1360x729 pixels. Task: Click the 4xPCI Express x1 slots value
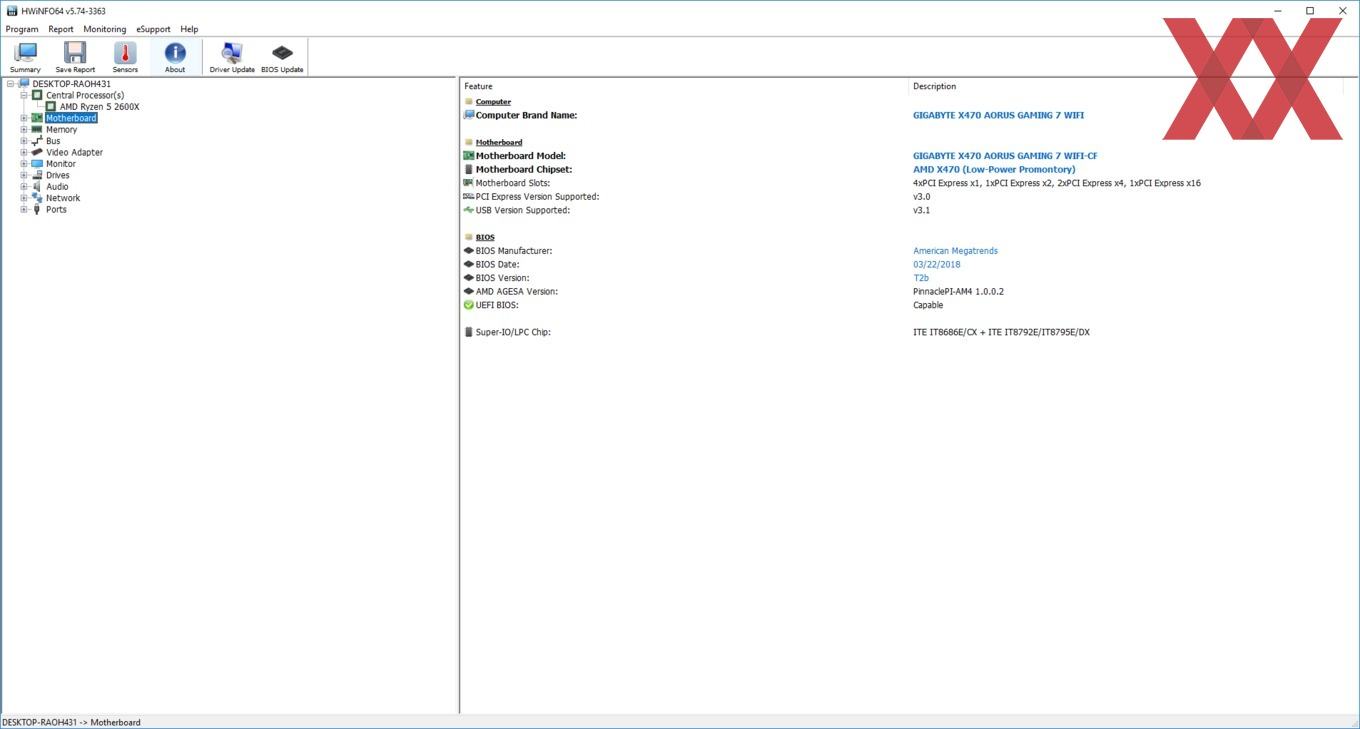(x=1057, y=183)
